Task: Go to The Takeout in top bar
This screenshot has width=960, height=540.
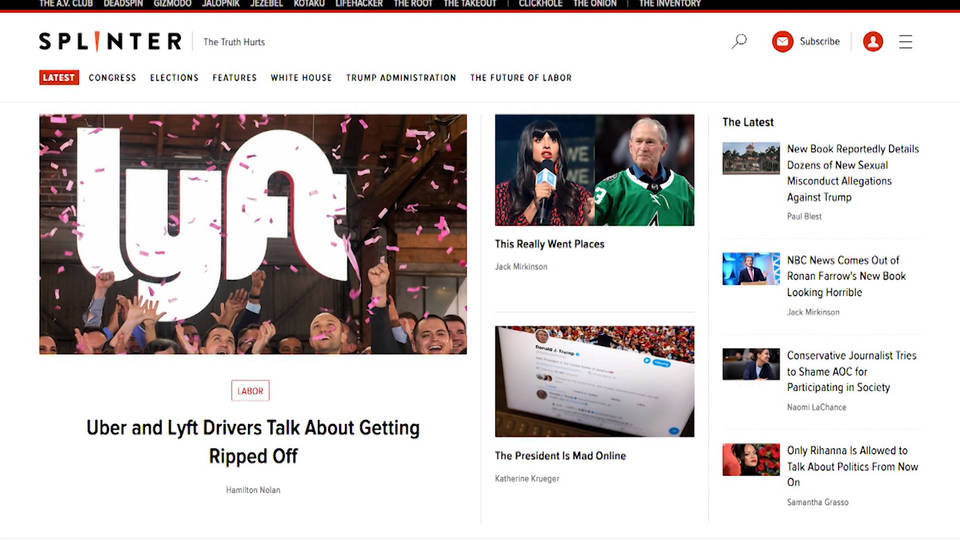Action: click(x=470, y=4)
